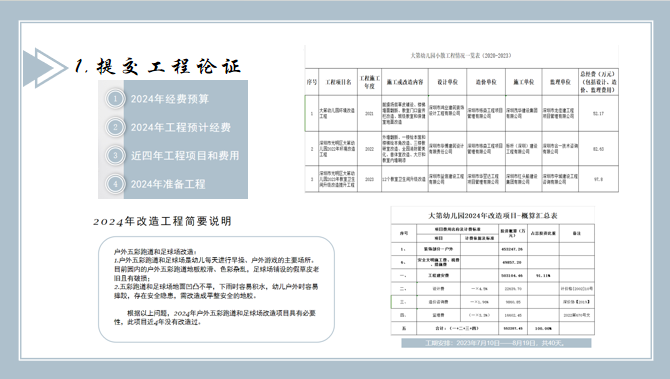Click the 工程建安费 row in summary table
The height and width of the screenshot is (379, 670).
pos(492,276)
